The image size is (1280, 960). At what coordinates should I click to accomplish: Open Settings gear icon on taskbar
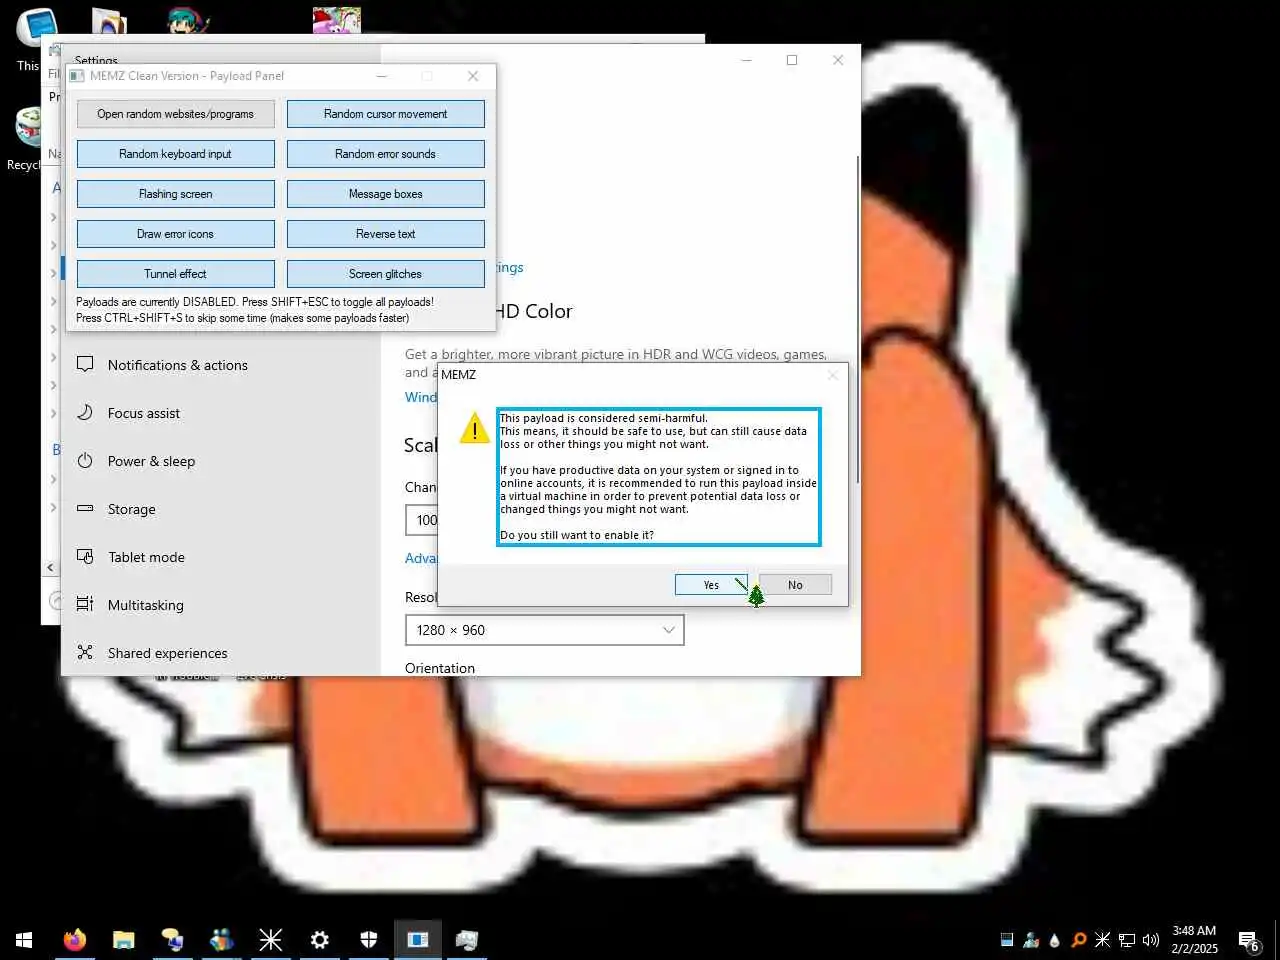coord(319,940)
